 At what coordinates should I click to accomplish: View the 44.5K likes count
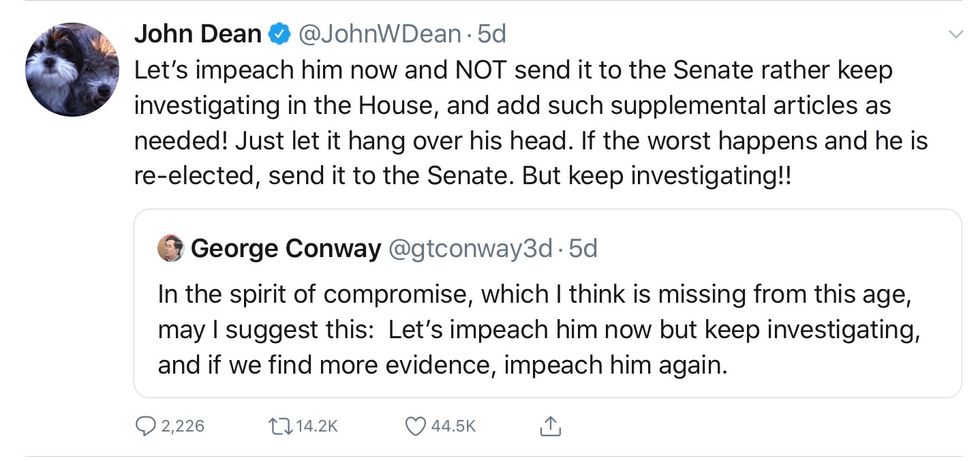click(453, 426)
